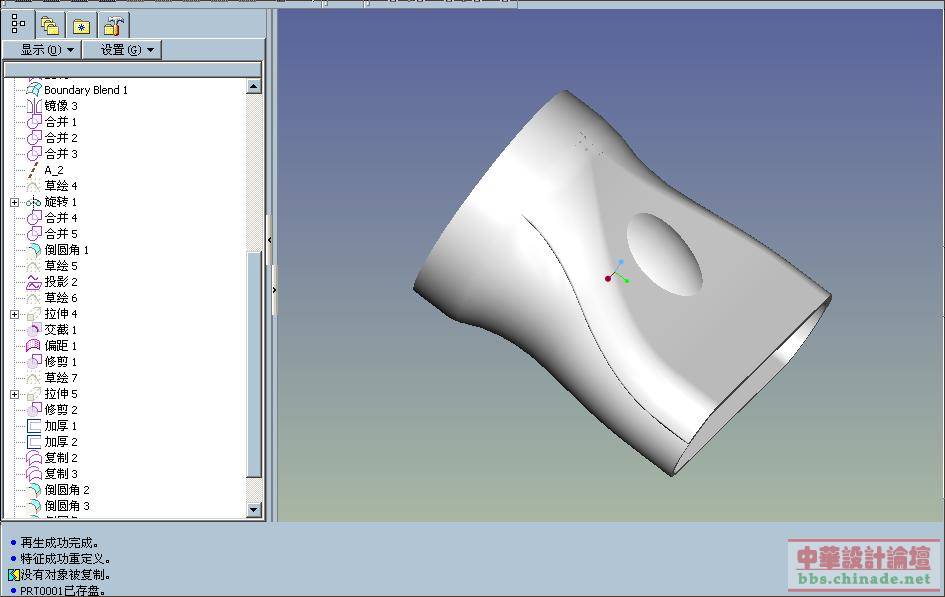
Task: Click the message 'PRT0001已存盘。'
Action: (x=63, y=590)
